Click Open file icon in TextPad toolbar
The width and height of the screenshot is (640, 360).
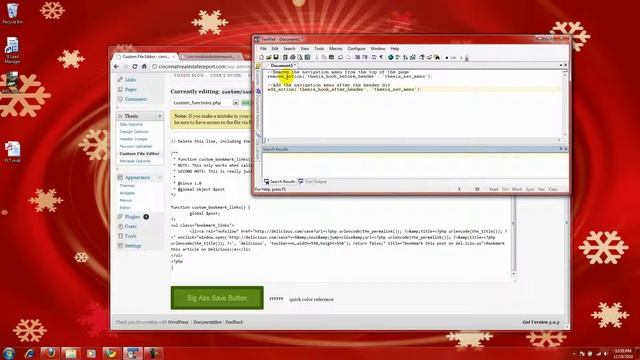point(269,58)
